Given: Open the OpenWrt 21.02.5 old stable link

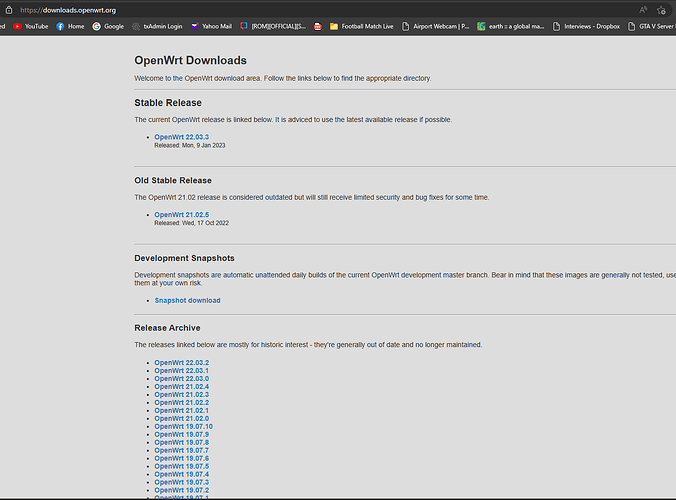Looking at the screenshot, I should click(x=182, y=215).
